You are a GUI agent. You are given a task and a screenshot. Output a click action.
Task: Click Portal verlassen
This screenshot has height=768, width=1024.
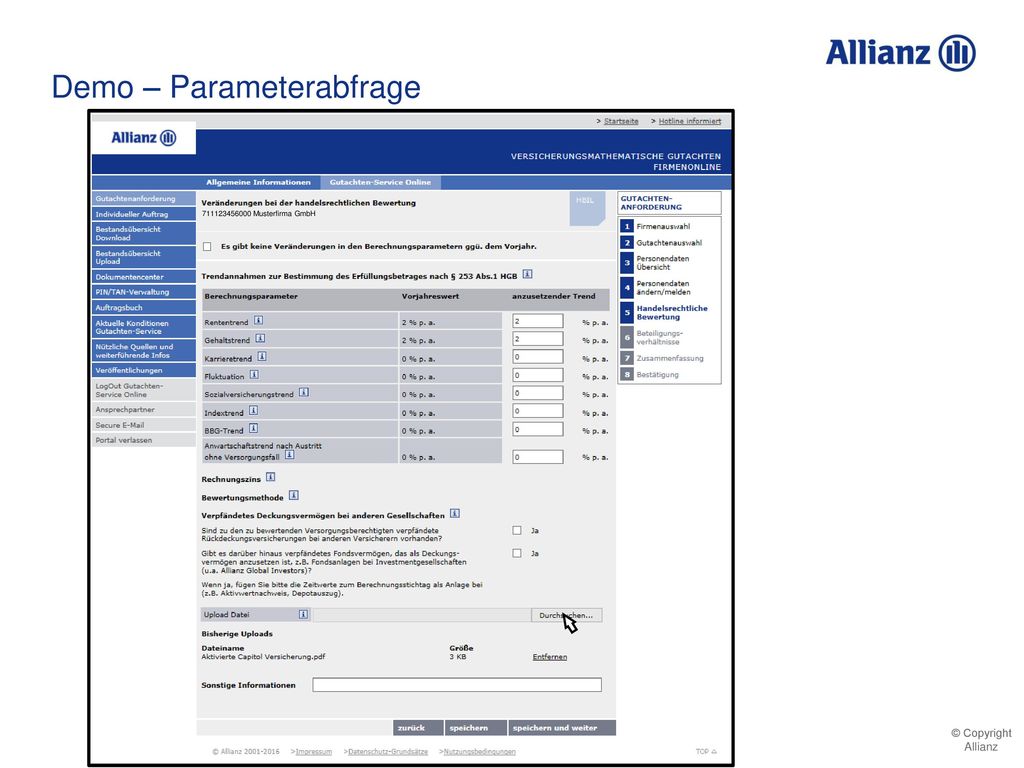(144, 440)
